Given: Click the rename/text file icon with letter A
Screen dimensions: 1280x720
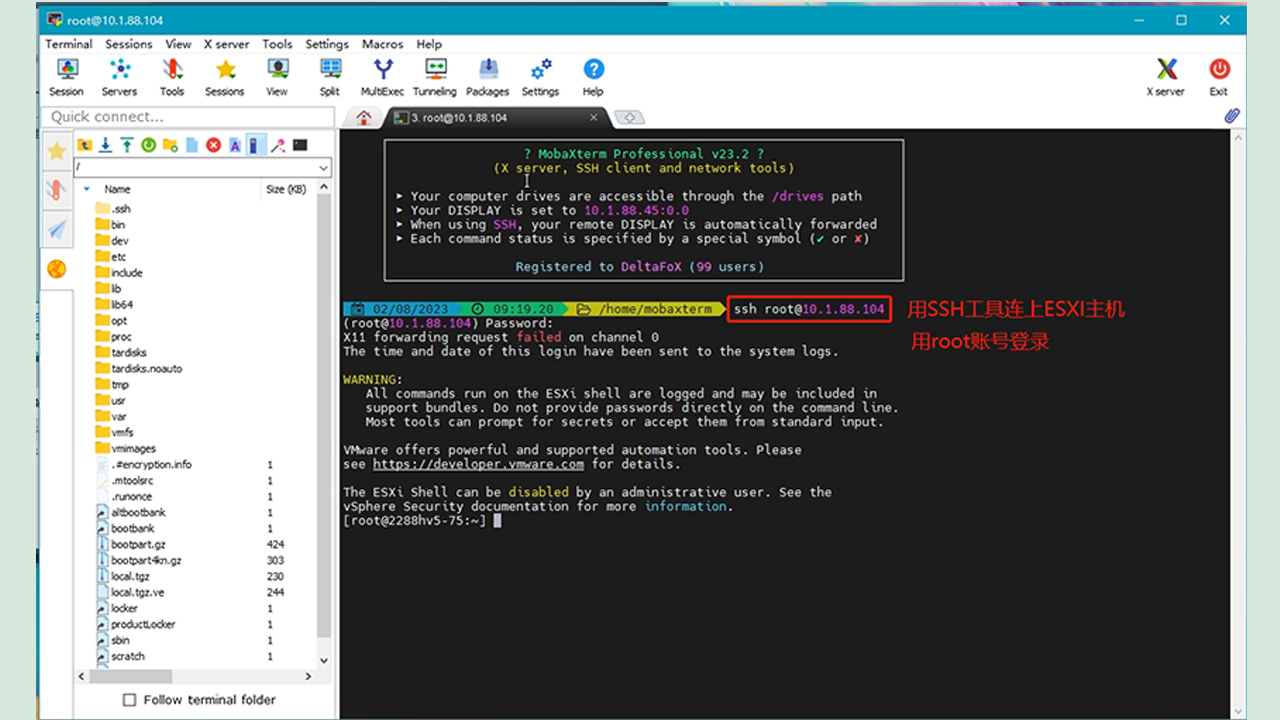Looking at the screenshot, I should pyautogui.click(x=235, y=145).
